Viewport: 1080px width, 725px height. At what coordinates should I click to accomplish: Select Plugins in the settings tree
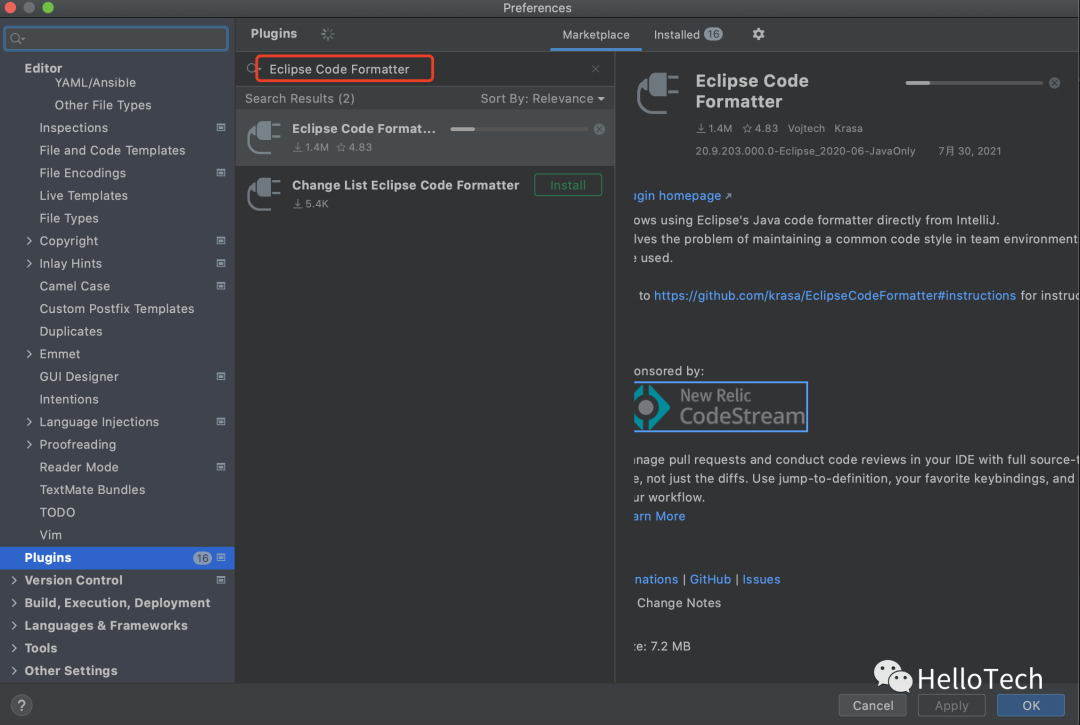117,558
